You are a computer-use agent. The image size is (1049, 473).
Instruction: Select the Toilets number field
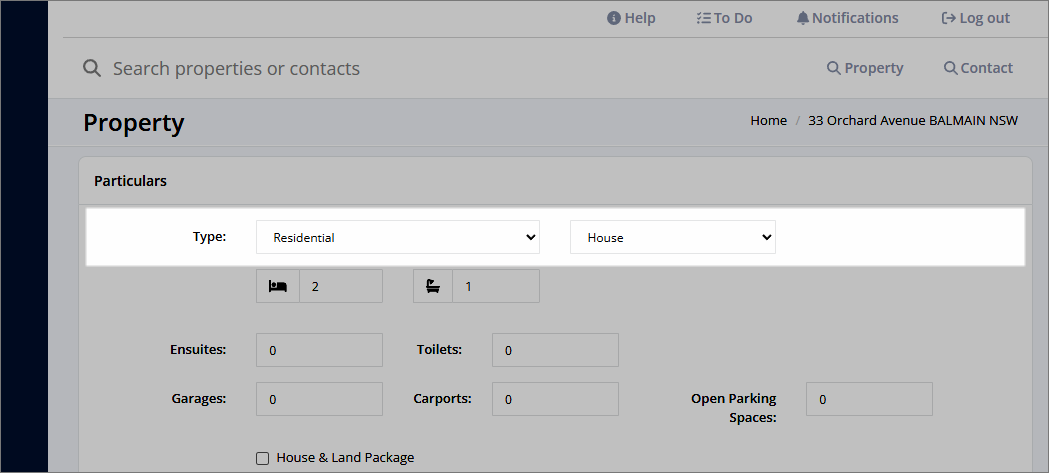click(555, 350)
